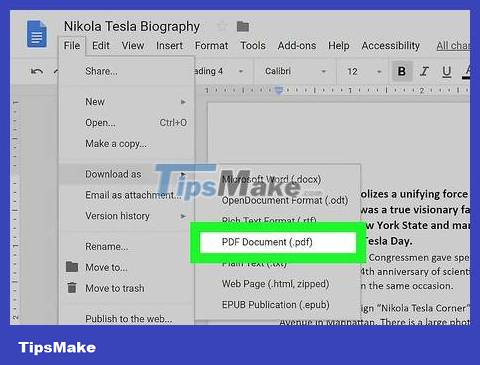Open the Add-ons menu
The image size is (480, 365).
297,45
